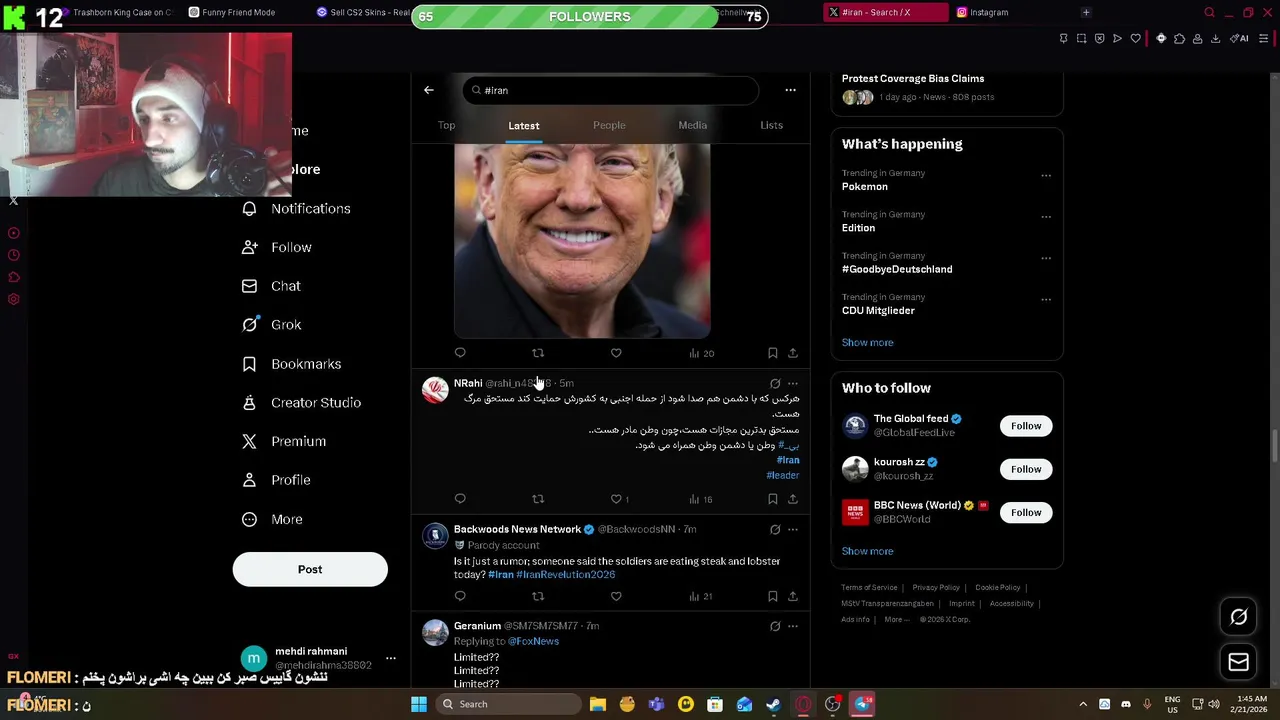Open the Follow page in sidebar
Screen dimensions: 1280x720
[x=277, y=247]
